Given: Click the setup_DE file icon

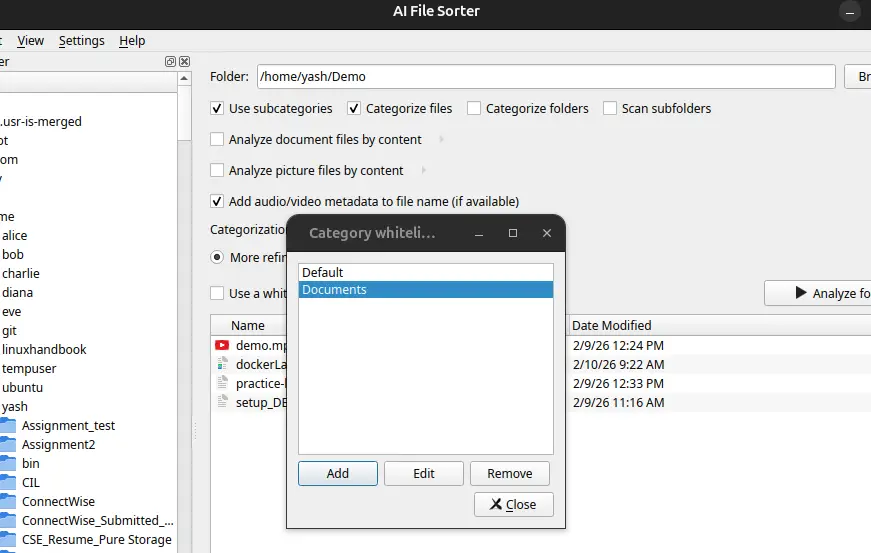Looking at the screenshot, I should (x=222, y=402).
